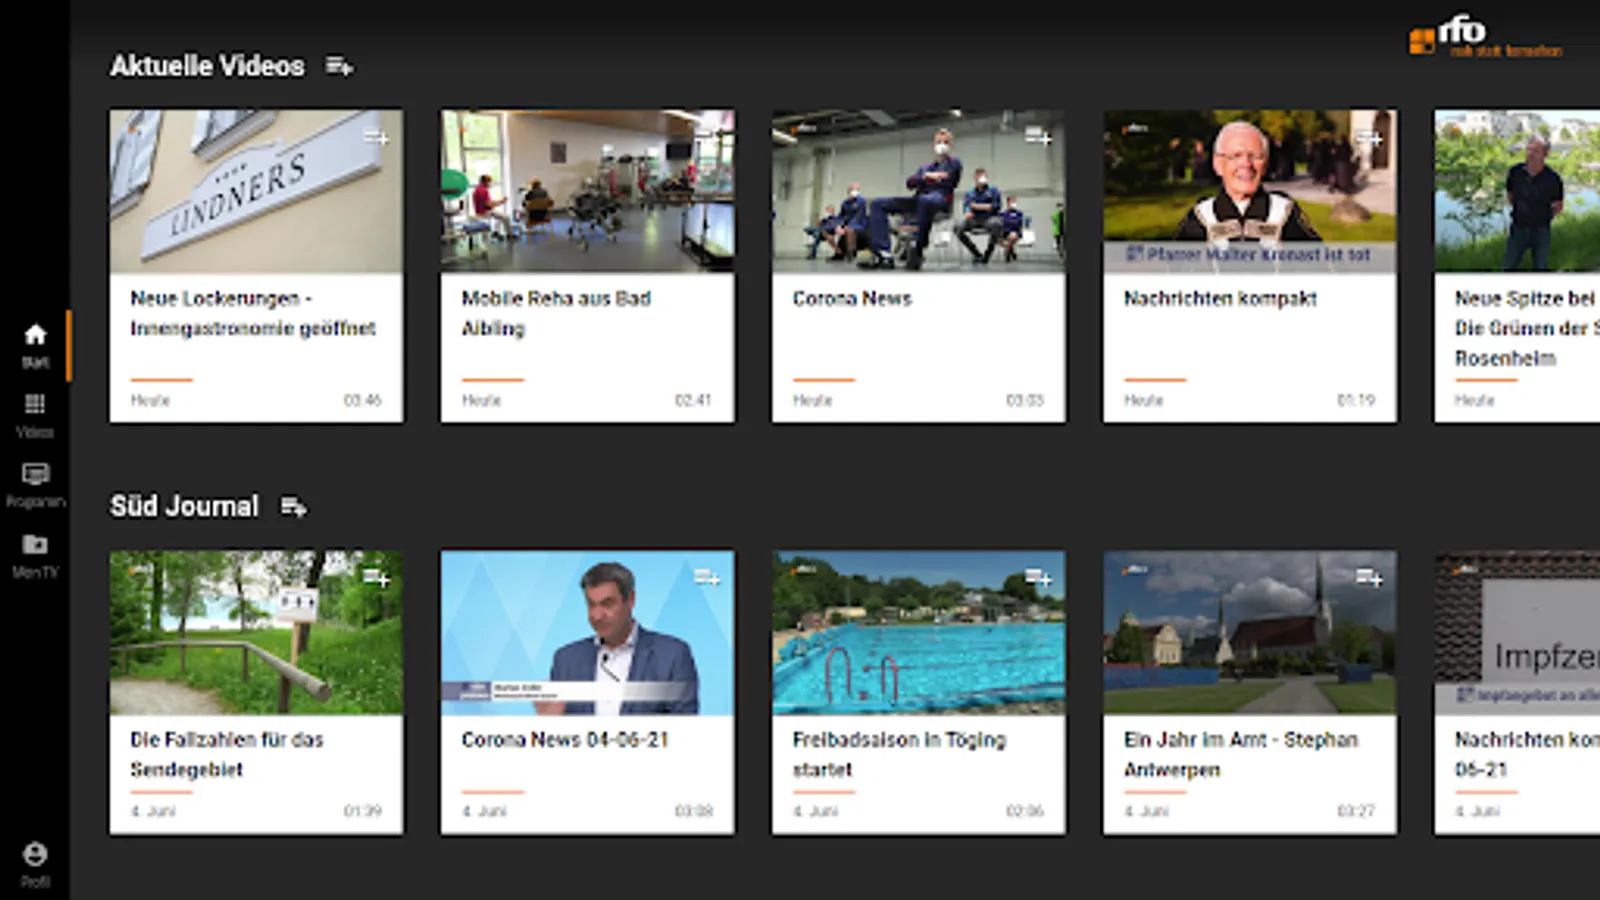The width and height of the screenshot is (1600, 900).
Task: Click duration 03:27 on Ein Jahr im Amt card
Action: pyautogui.click(x=1356, y=811)
